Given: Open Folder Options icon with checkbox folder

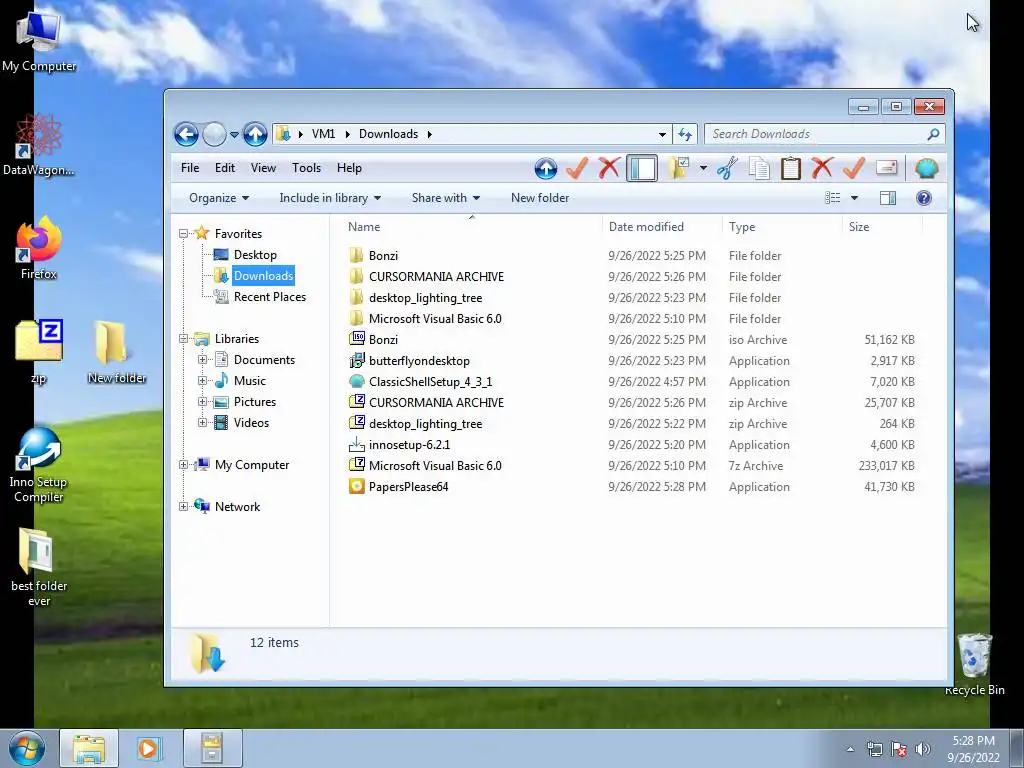Looking at the screenshot, I should [679, 168].
